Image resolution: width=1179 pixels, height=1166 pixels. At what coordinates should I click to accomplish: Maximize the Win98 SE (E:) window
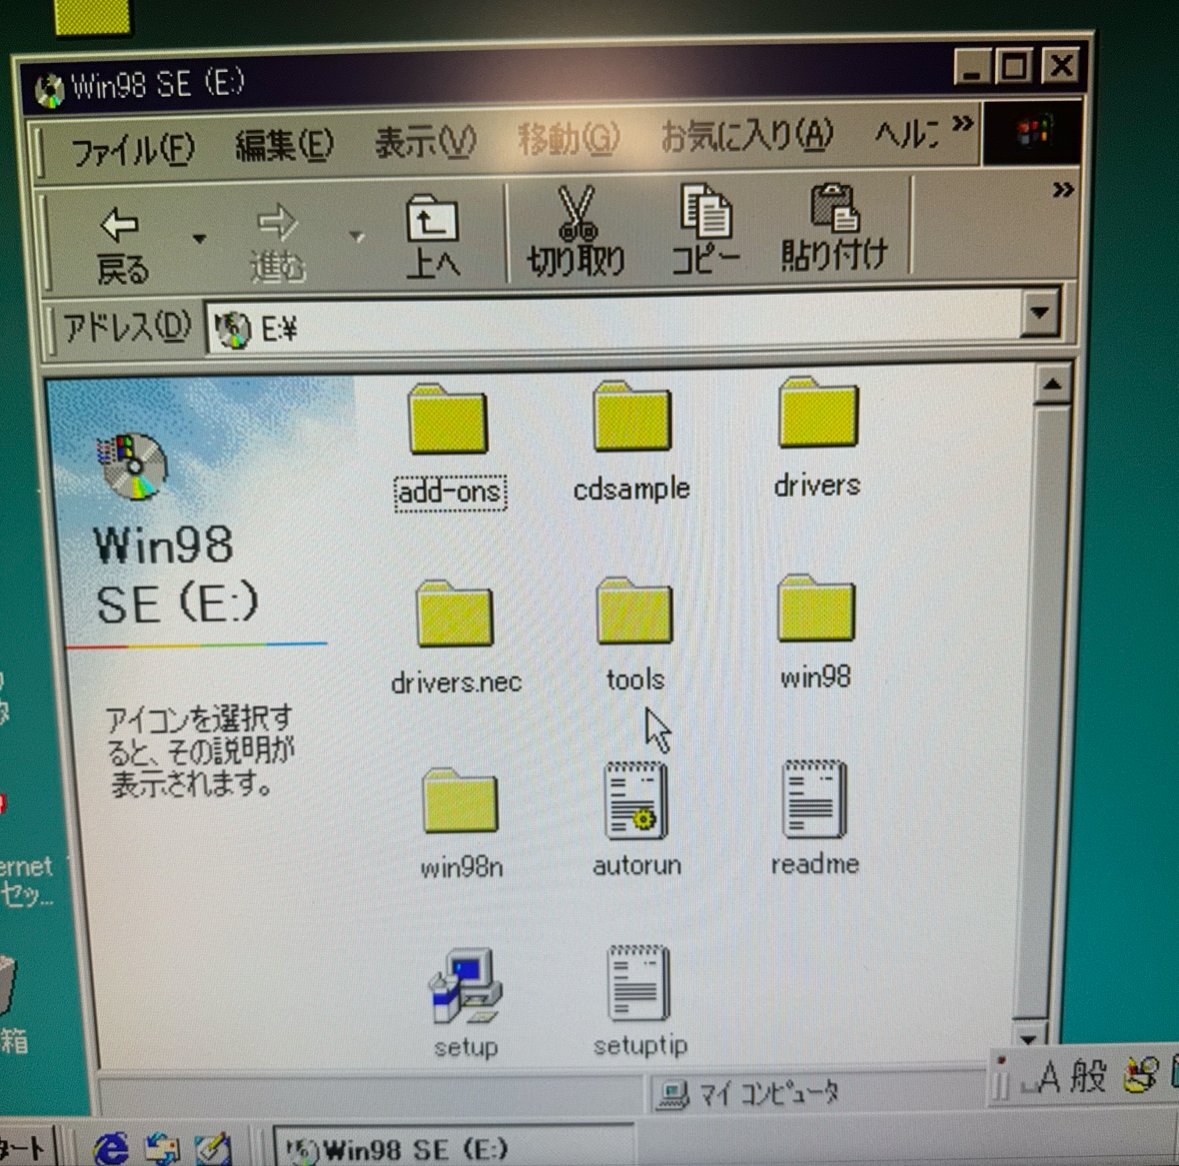coord(1014,67)
